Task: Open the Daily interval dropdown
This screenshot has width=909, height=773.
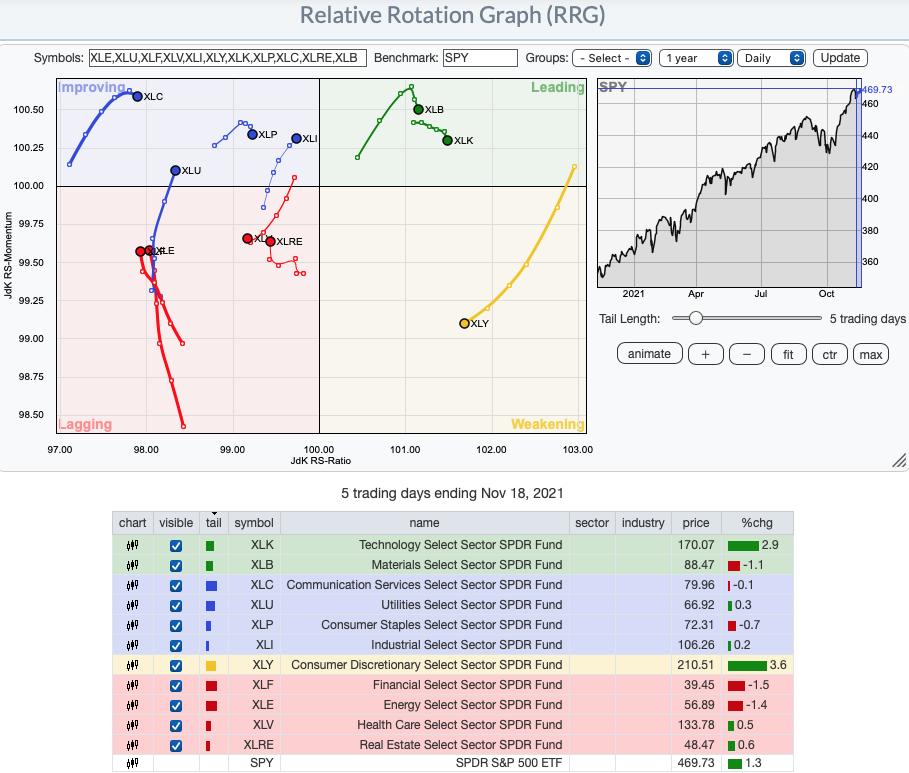Action: [771, 58]
